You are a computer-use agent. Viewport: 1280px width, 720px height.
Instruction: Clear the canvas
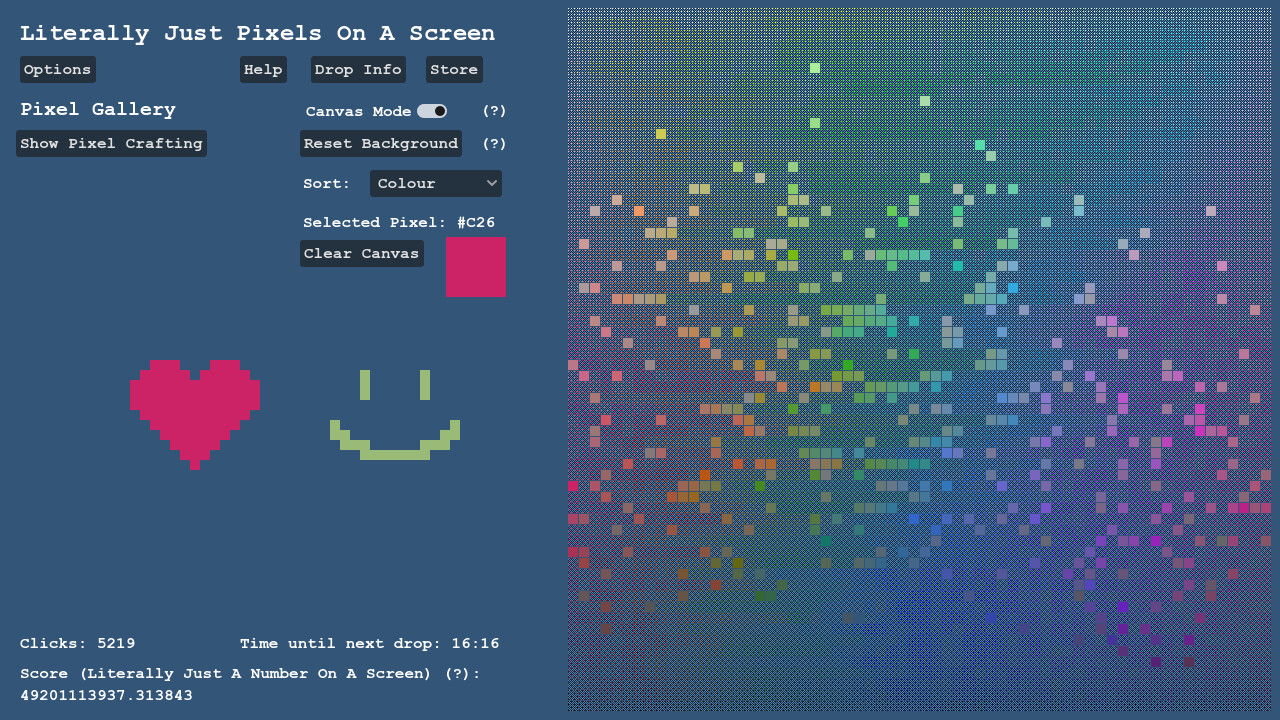[x=361, y=253]
